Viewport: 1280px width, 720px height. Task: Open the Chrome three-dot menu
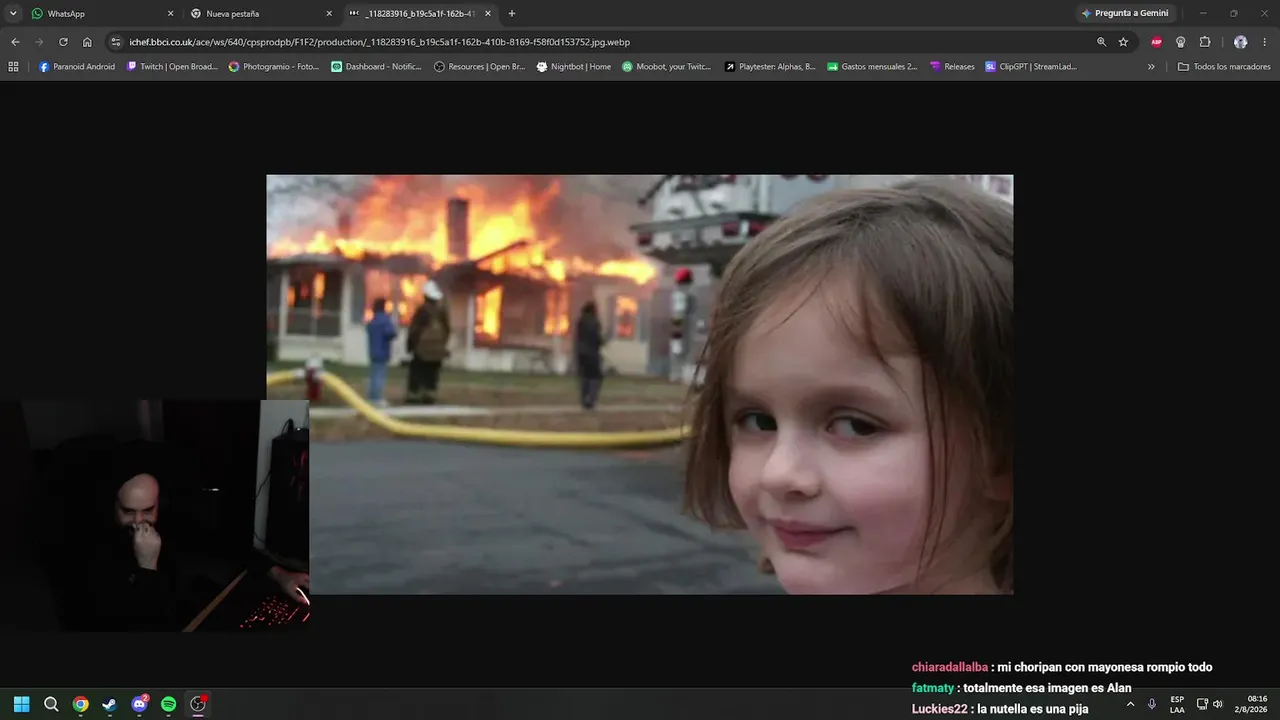tap(1265, 42)
